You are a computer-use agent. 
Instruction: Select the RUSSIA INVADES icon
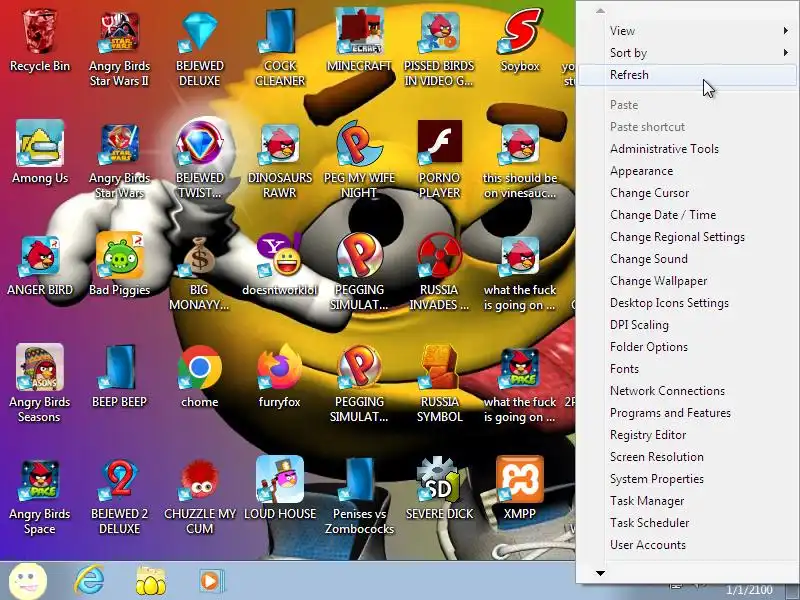tap(439, 256)
